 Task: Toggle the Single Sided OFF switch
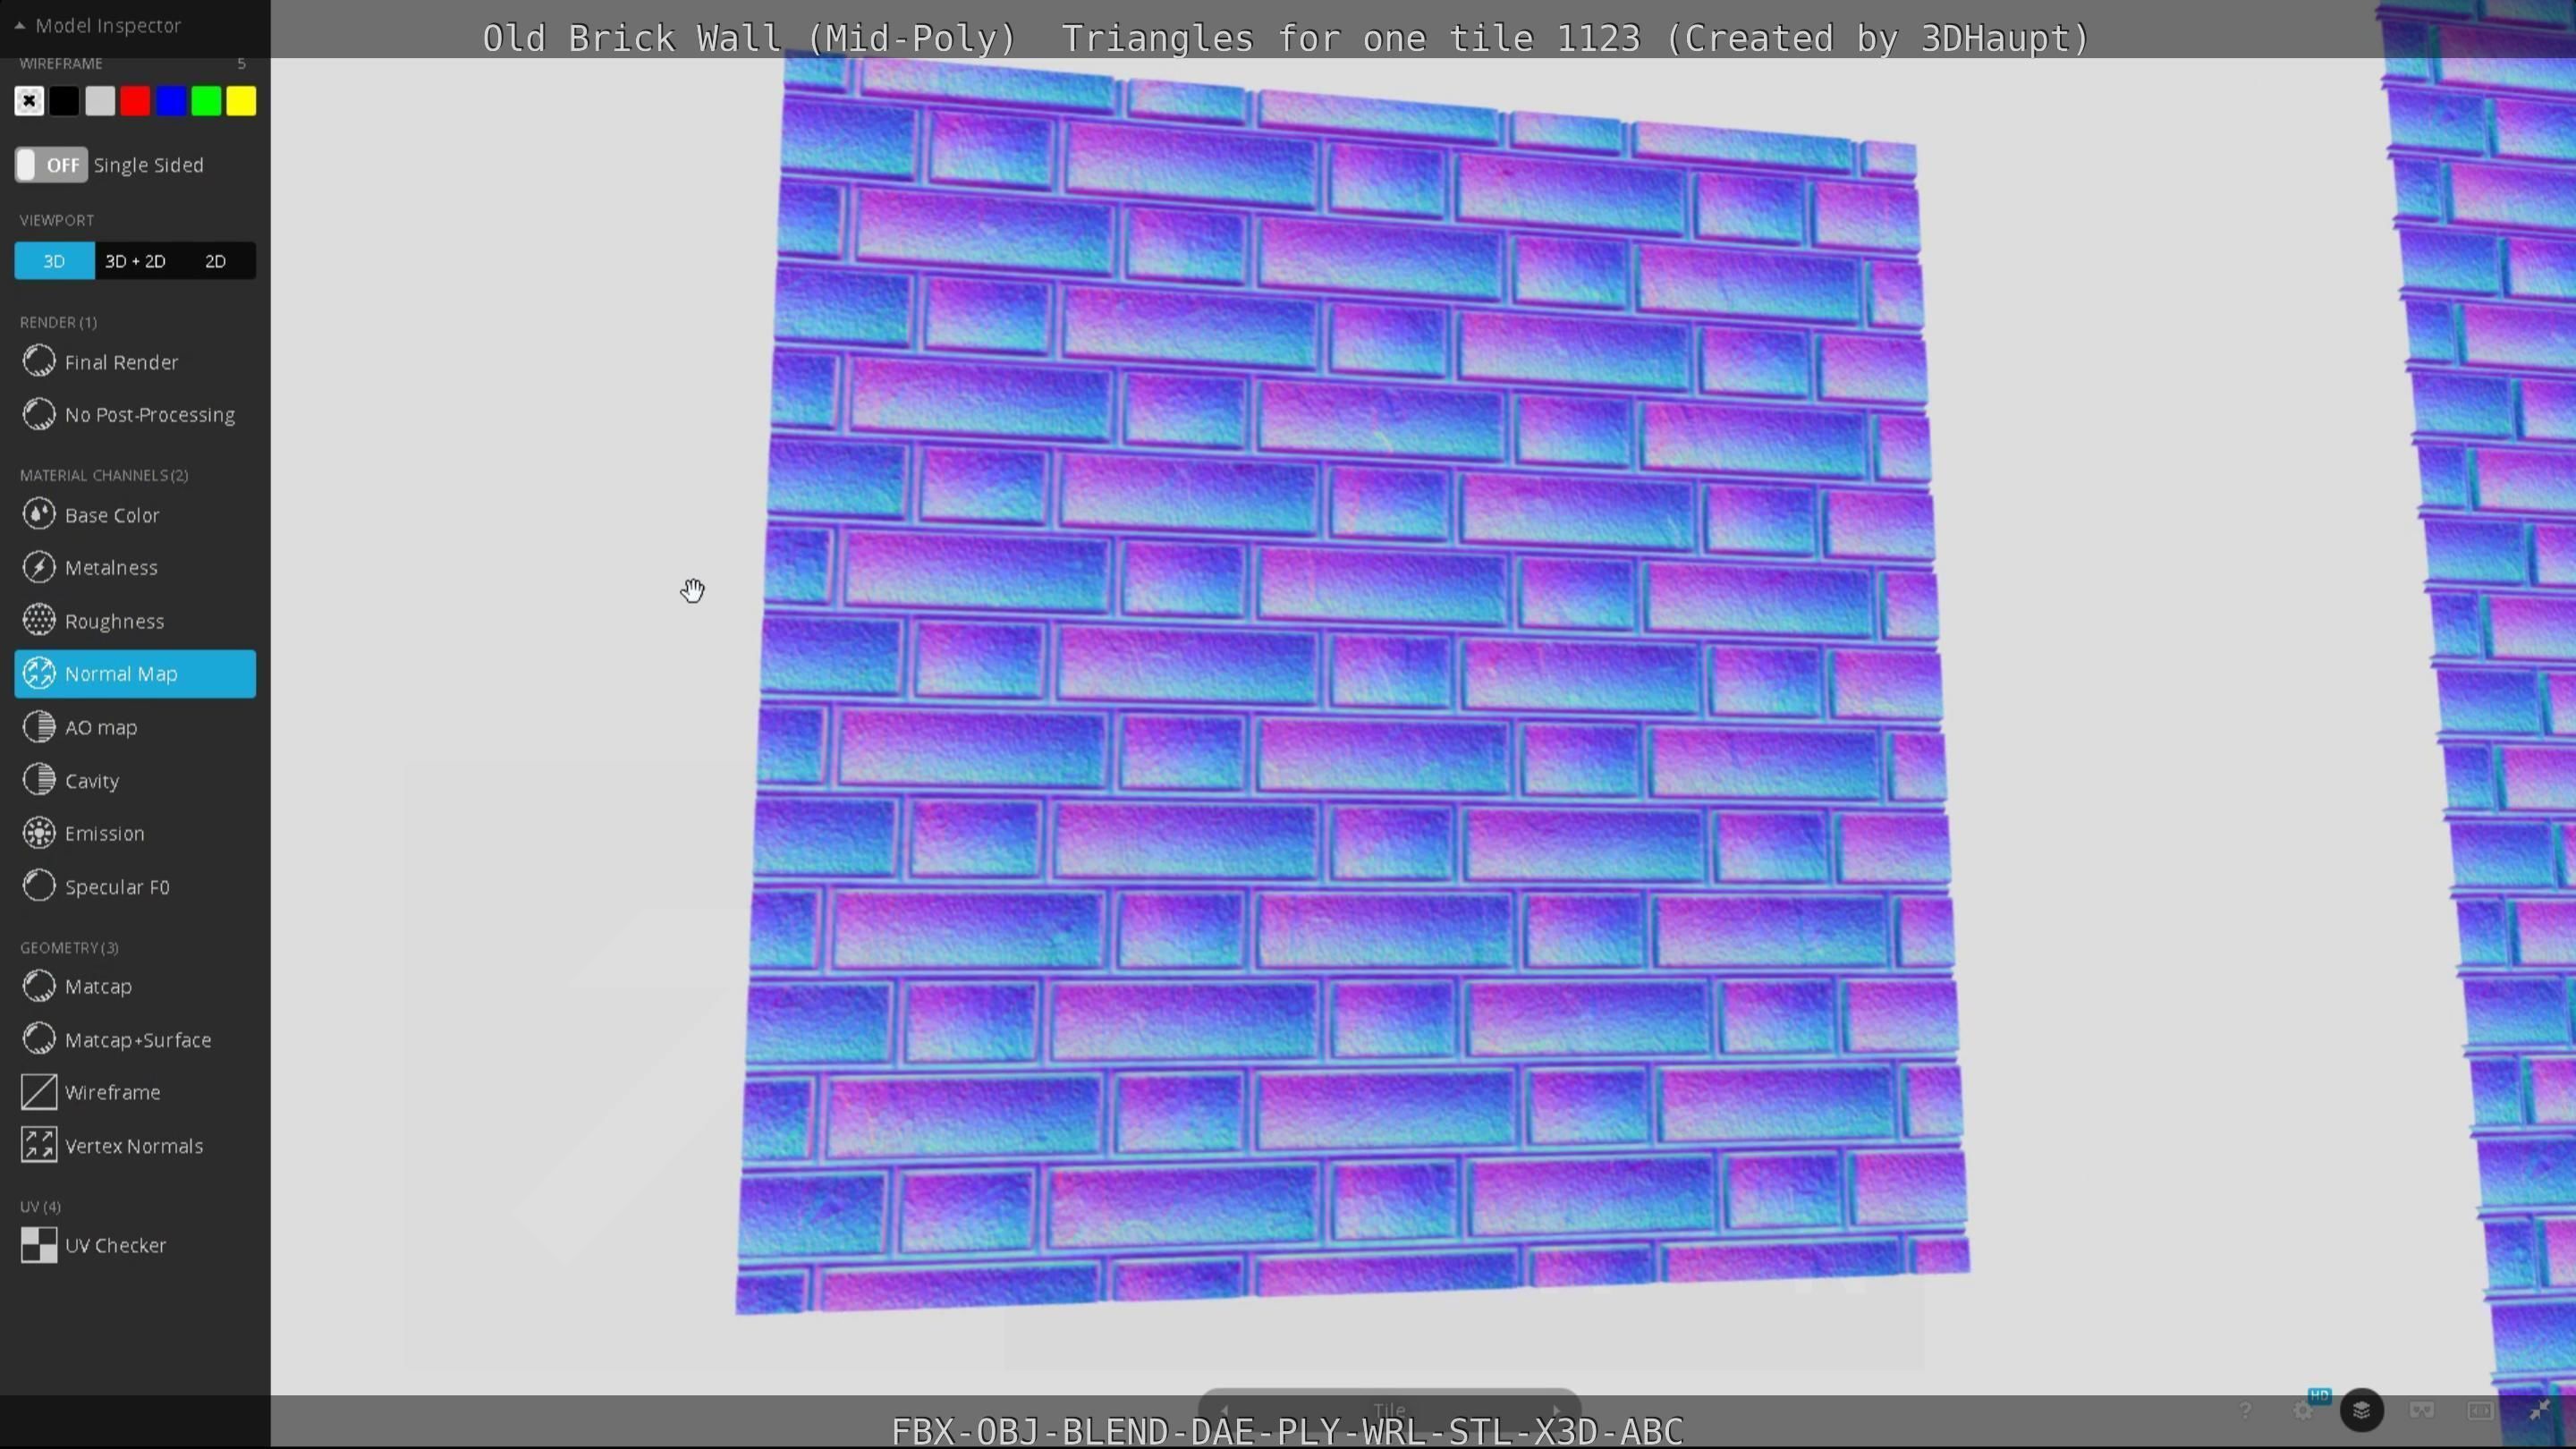pyautogui.click(x=51, y=165)
